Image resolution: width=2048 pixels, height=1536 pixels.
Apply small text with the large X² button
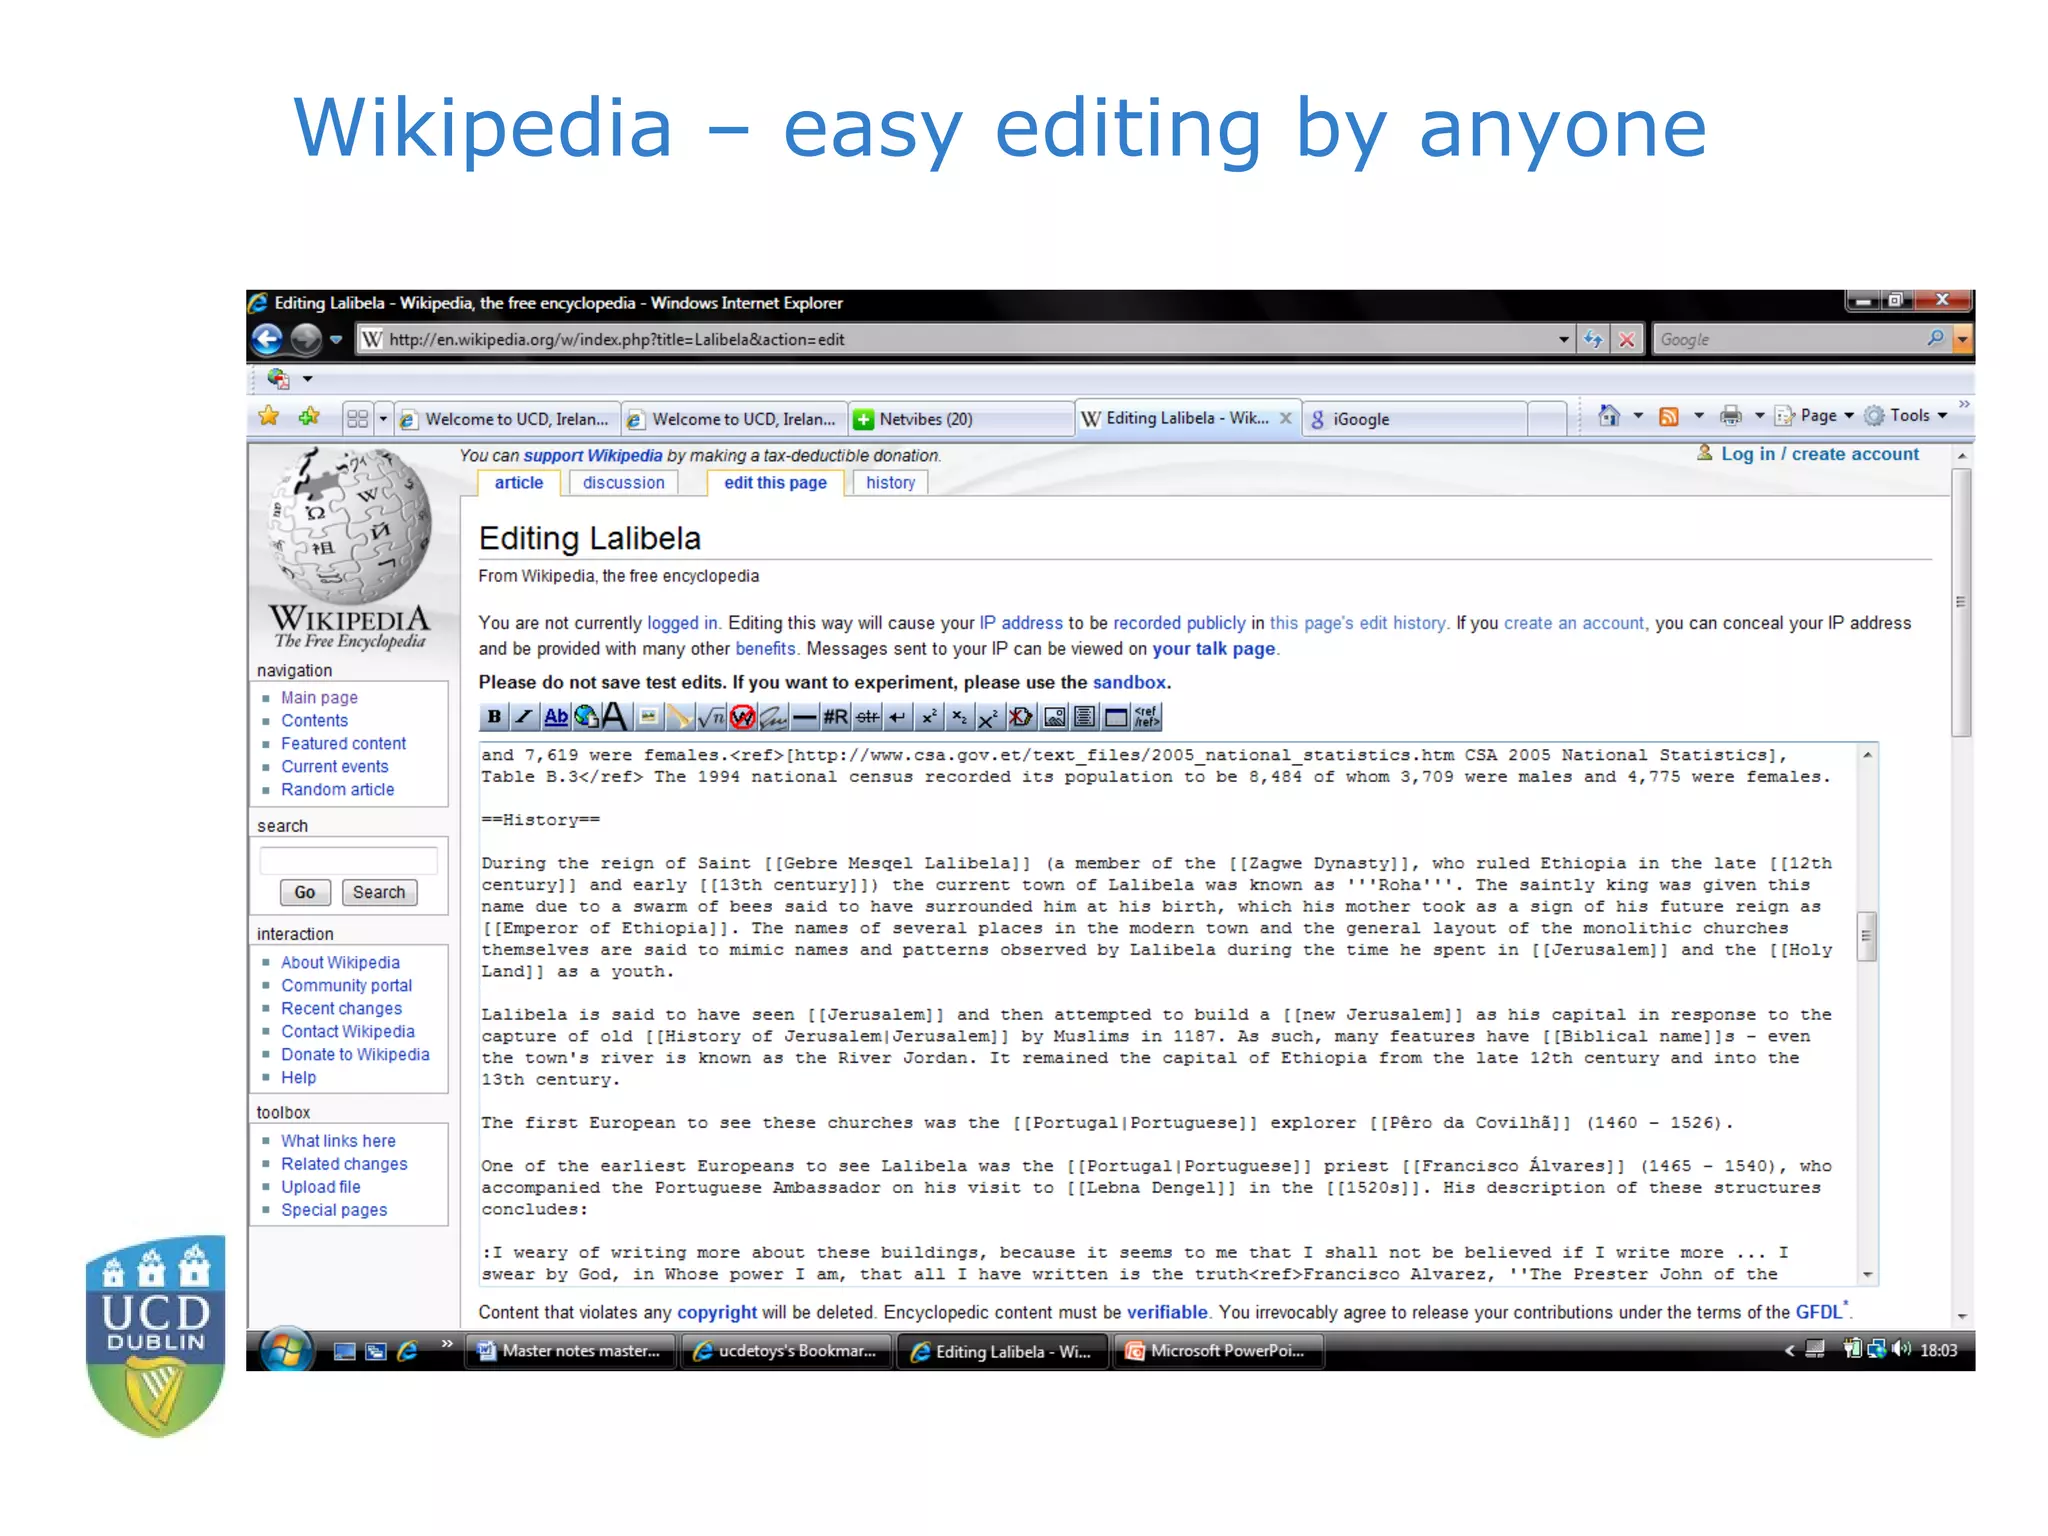[988, 716]
